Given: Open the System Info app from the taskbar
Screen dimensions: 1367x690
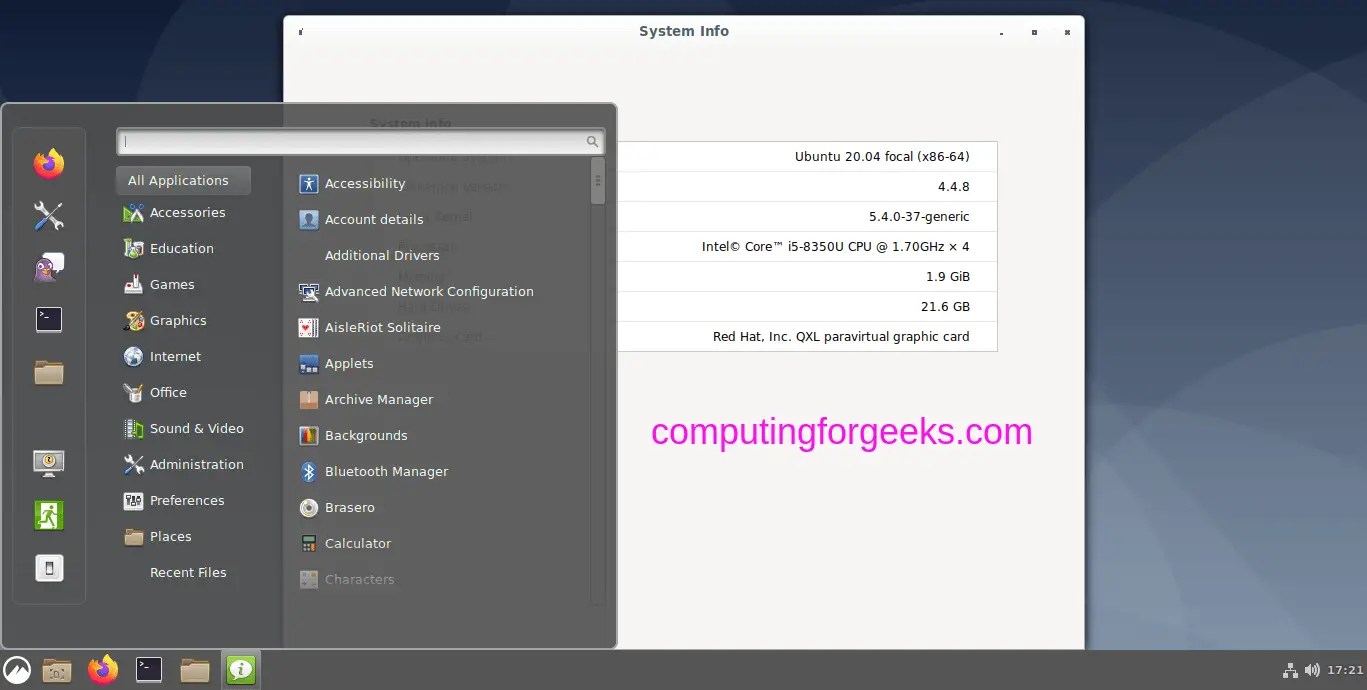Looking at the screenshot, I should tap(240, 670).
